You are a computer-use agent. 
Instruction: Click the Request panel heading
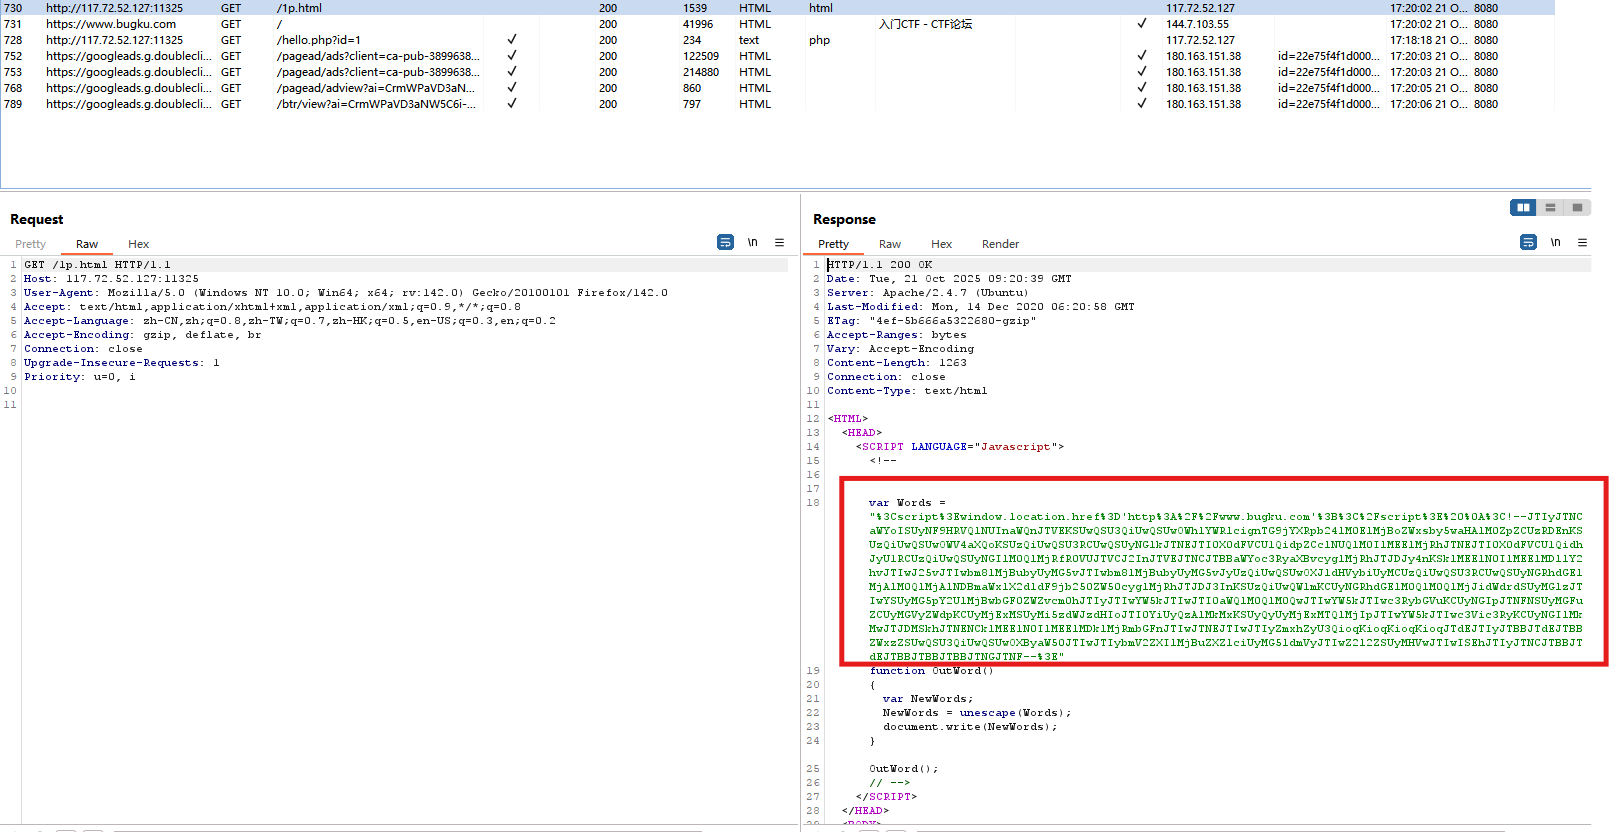point(36,219)
